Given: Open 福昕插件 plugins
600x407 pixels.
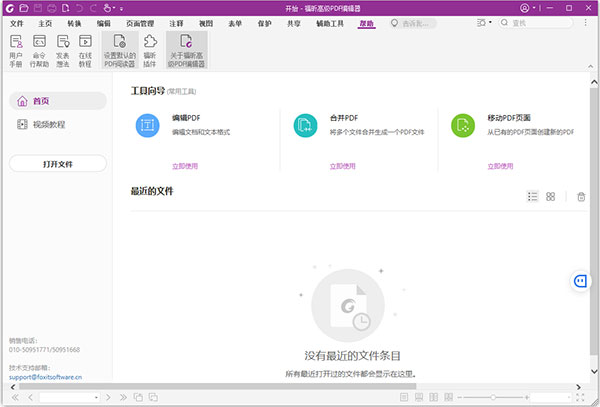Looking at the screenshot, I should click(150, 50).
